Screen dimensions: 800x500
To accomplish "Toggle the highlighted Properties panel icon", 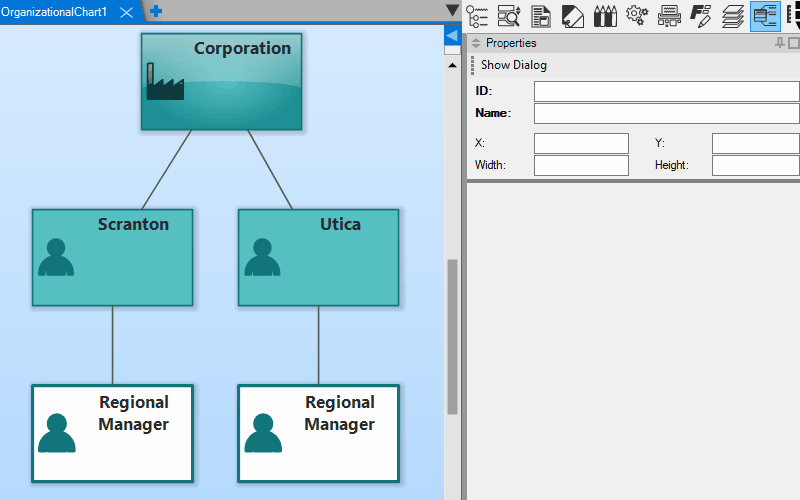I will point(765,15).
